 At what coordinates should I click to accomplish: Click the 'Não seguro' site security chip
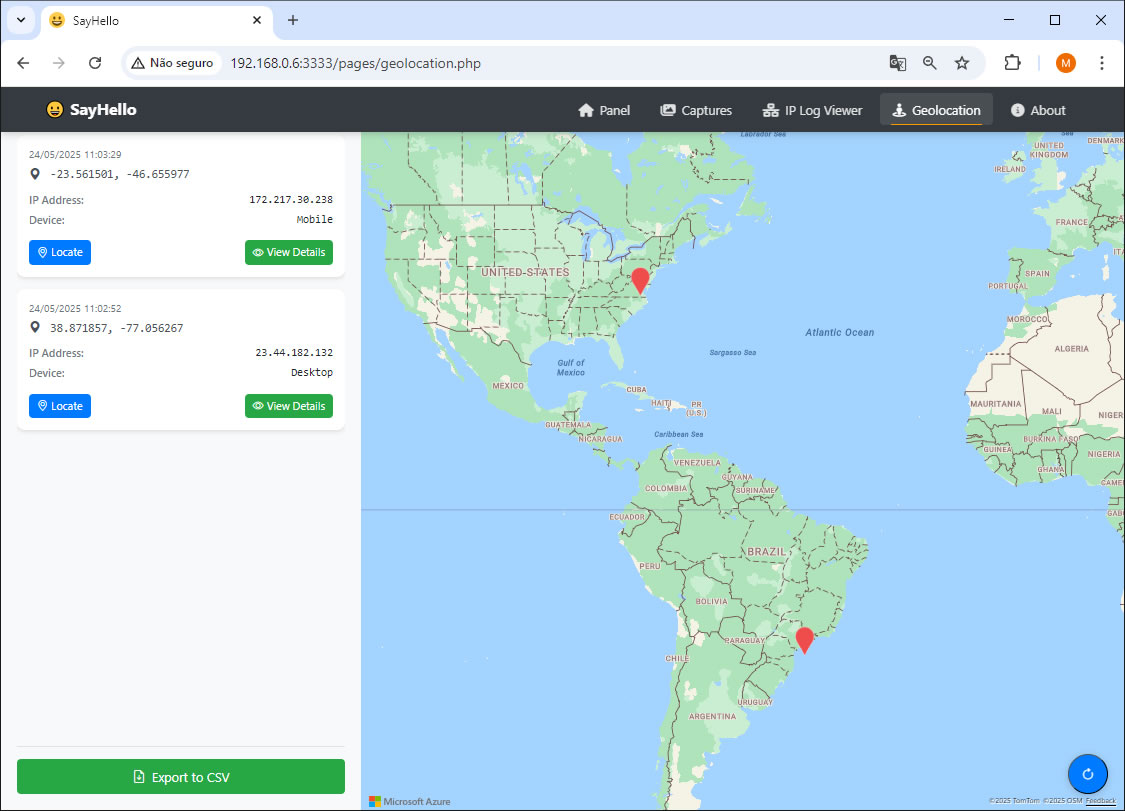click(172, 63)
